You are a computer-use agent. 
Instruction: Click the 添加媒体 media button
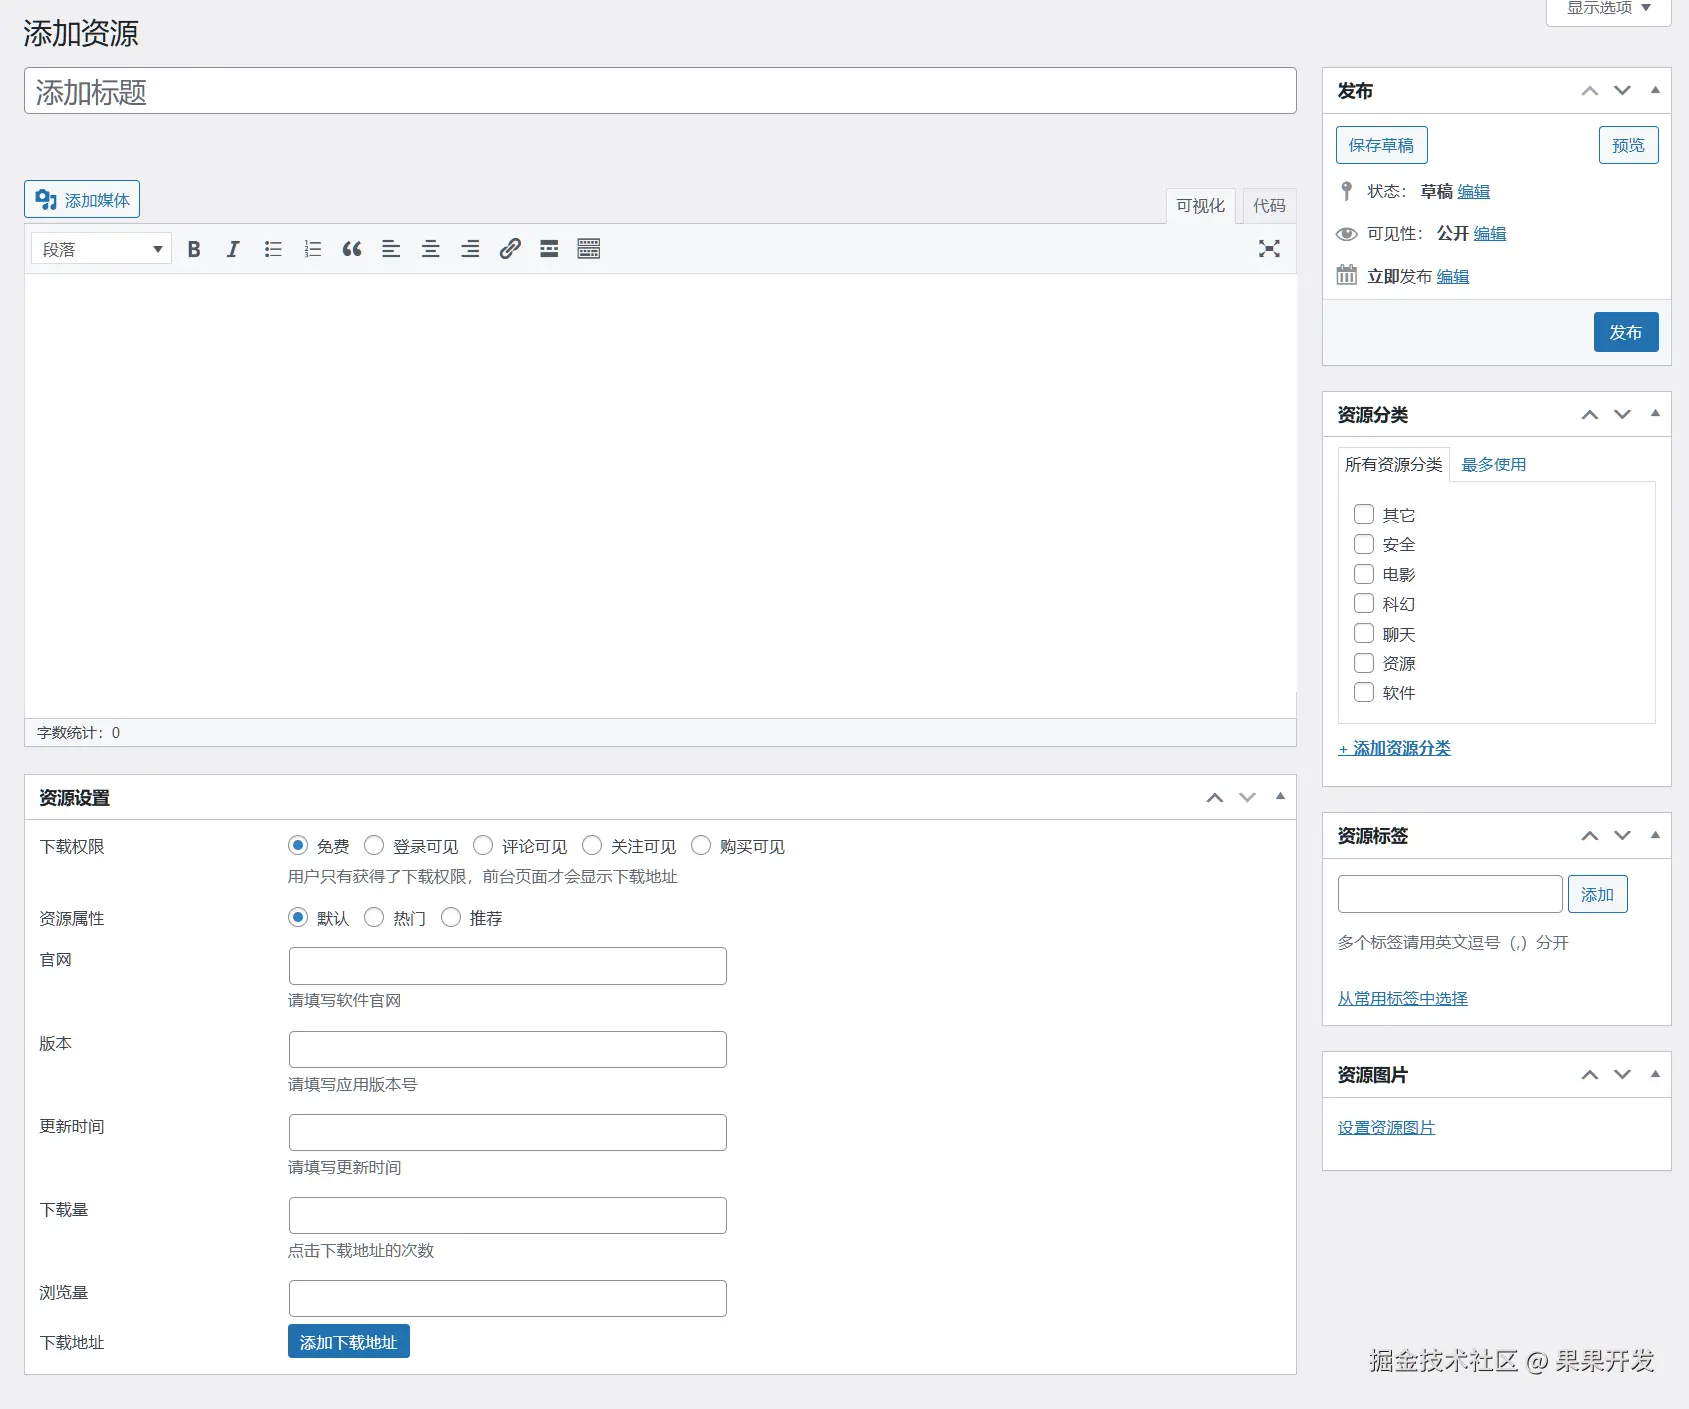pyautogui.click(x=82, y=199)
